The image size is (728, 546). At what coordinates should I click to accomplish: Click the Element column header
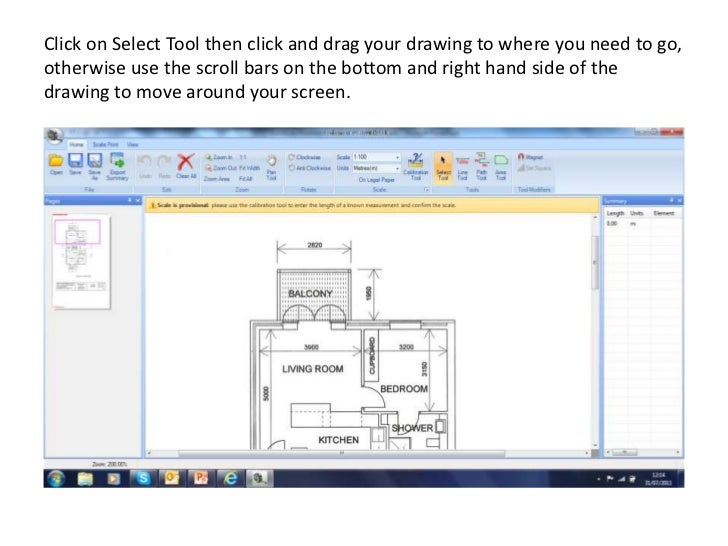pos(664,213)
